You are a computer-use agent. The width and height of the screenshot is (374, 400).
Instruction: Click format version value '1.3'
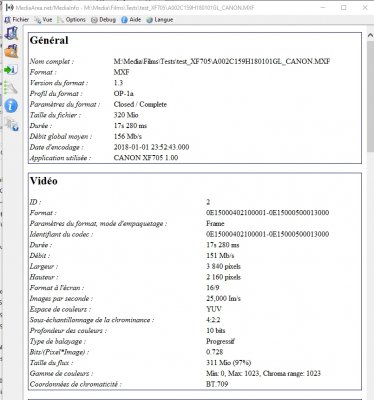[x=118, y=83]
